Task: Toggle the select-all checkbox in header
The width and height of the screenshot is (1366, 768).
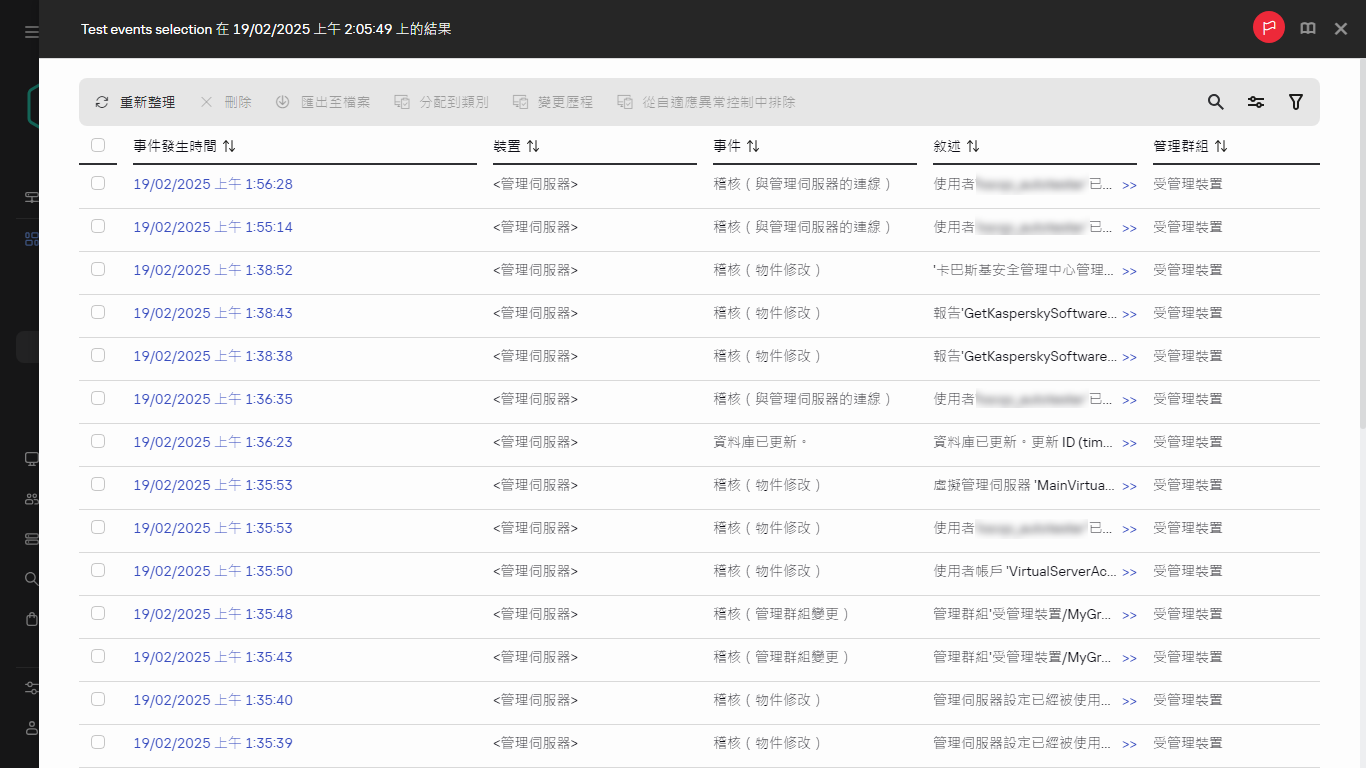Action: click(98, 145)
